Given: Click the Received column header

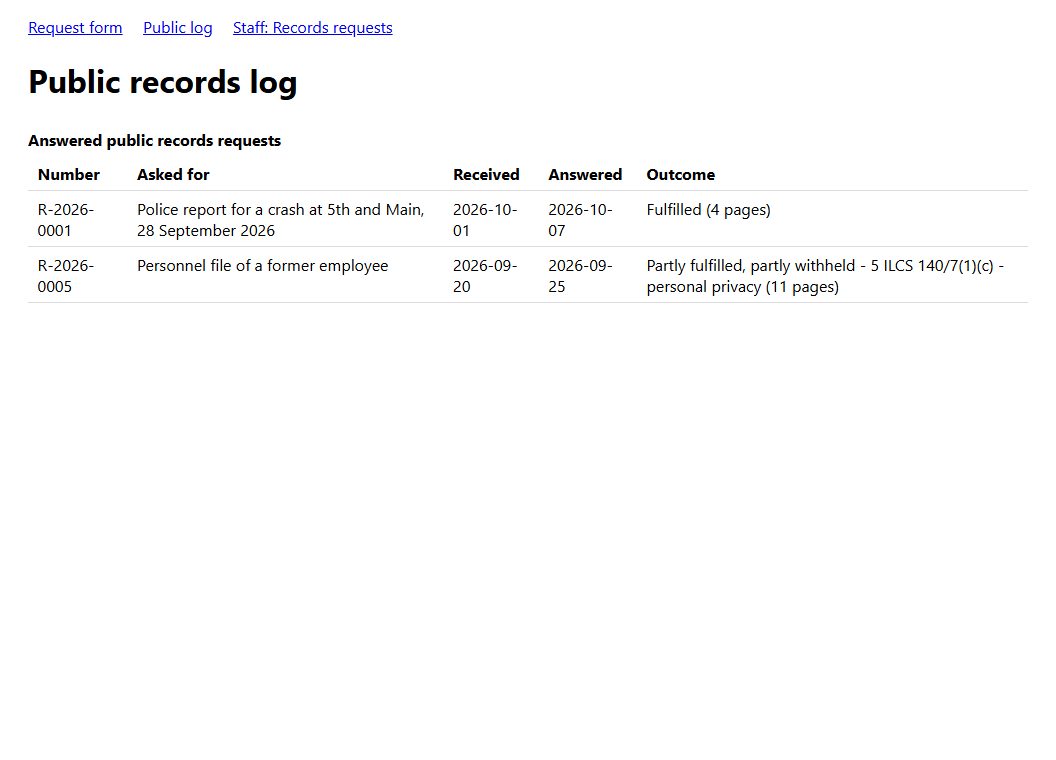Looking at the screenshot, I should [486, 175].
